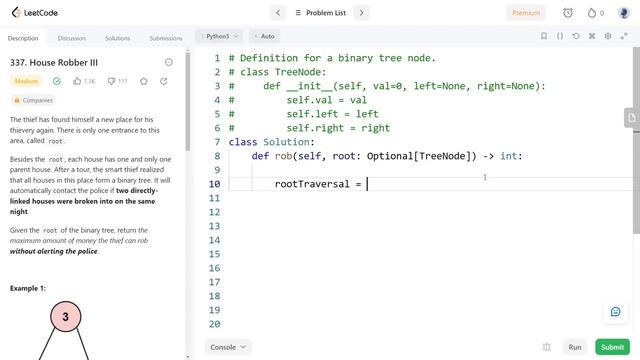Click the debugger bug icon
The image size is (640, 360).
(547, 347)
